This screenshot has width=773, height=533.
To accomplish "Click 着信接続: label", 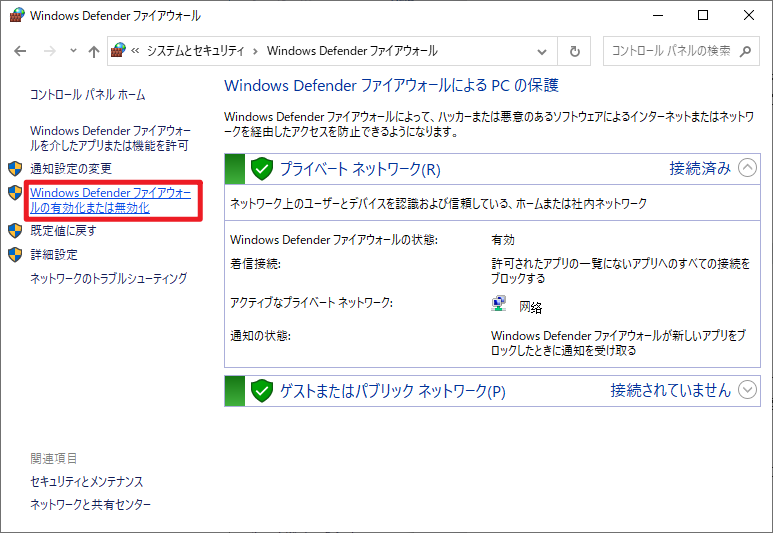I will pyautogui.click(x=255, y=264).
